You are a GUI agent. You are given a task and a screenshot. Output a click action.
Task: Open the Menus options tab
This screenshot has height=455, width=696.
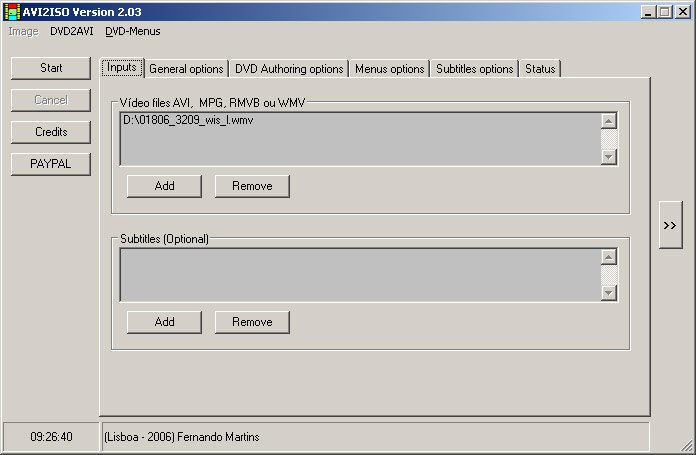pyautogui.click(x=389, y=69)
